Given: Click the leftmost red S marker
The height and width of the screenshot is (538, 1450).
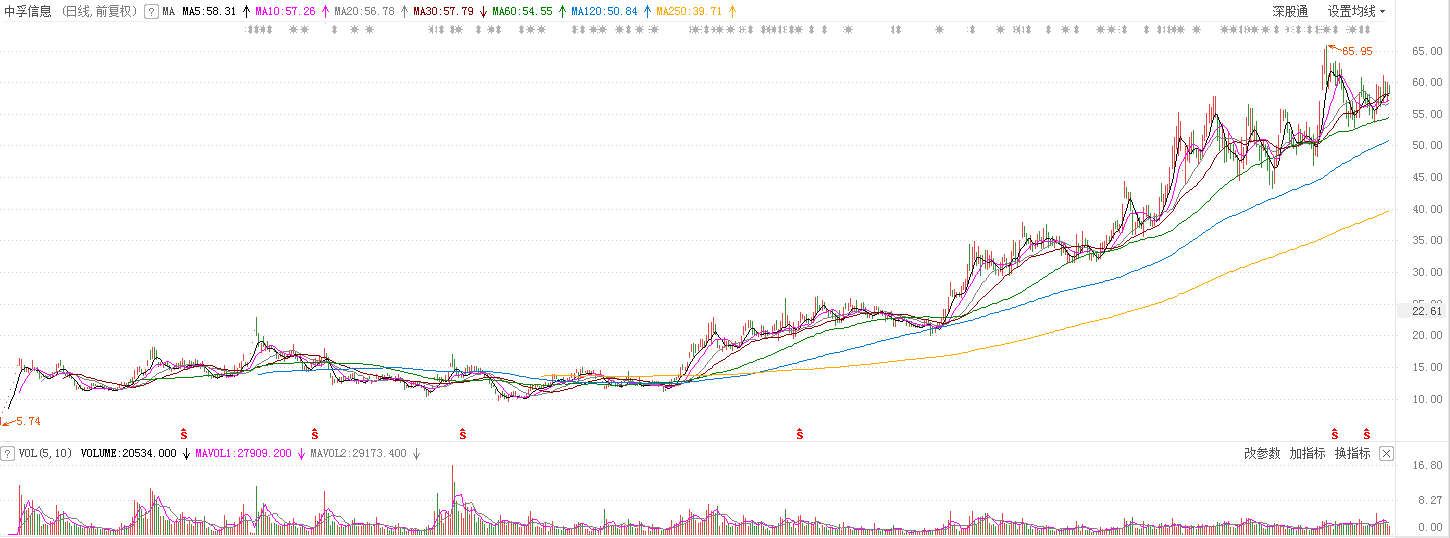Looking at the screenshot, I should coord(183,434).
